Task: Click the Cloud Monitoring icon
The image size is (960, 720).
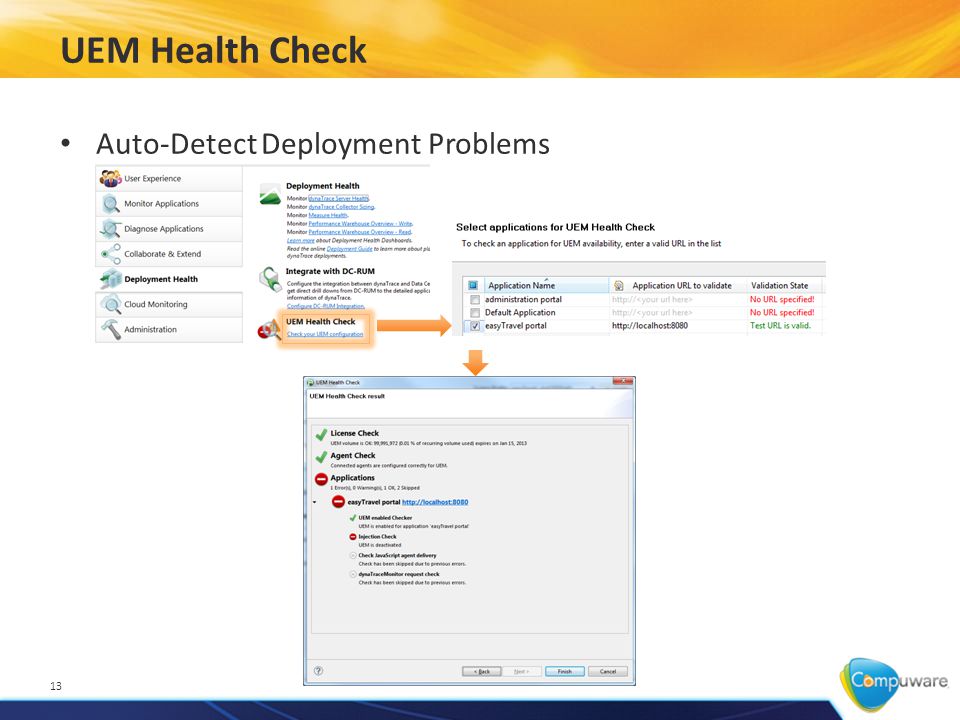Action: (110, 304)
